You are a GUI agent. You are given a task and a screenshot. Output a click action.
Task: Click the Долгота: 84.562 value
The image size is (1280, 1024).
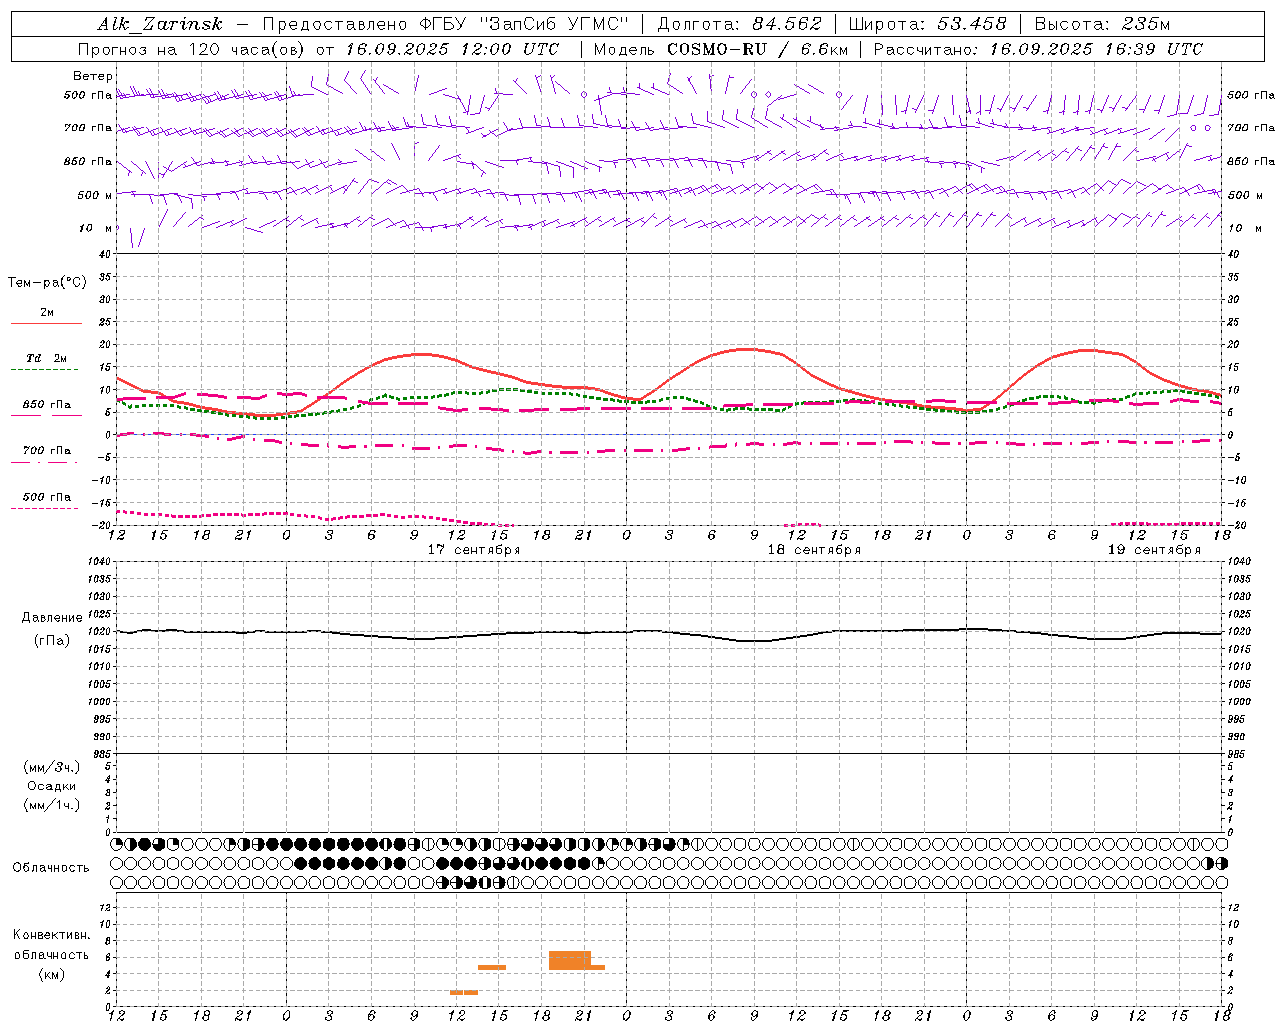point(739,24)
